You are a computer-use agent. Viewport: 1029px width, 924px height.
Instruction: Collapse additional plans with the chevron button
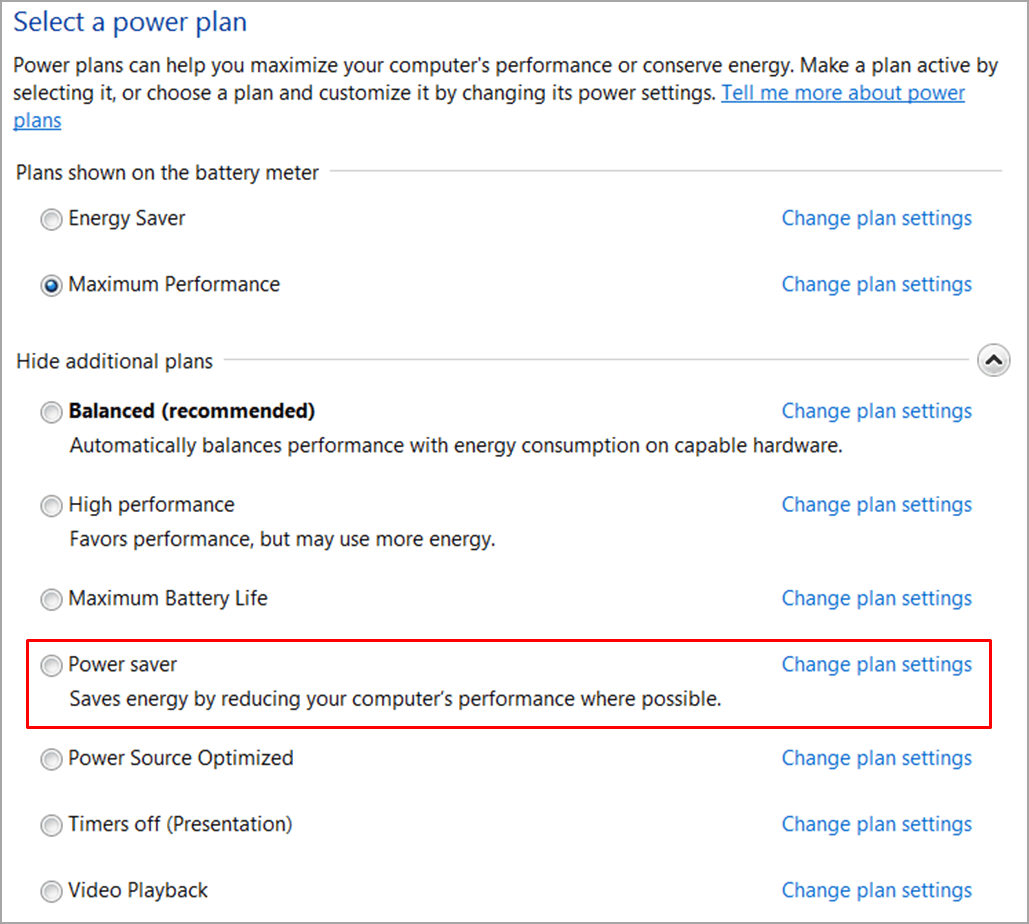pos(993,360)
